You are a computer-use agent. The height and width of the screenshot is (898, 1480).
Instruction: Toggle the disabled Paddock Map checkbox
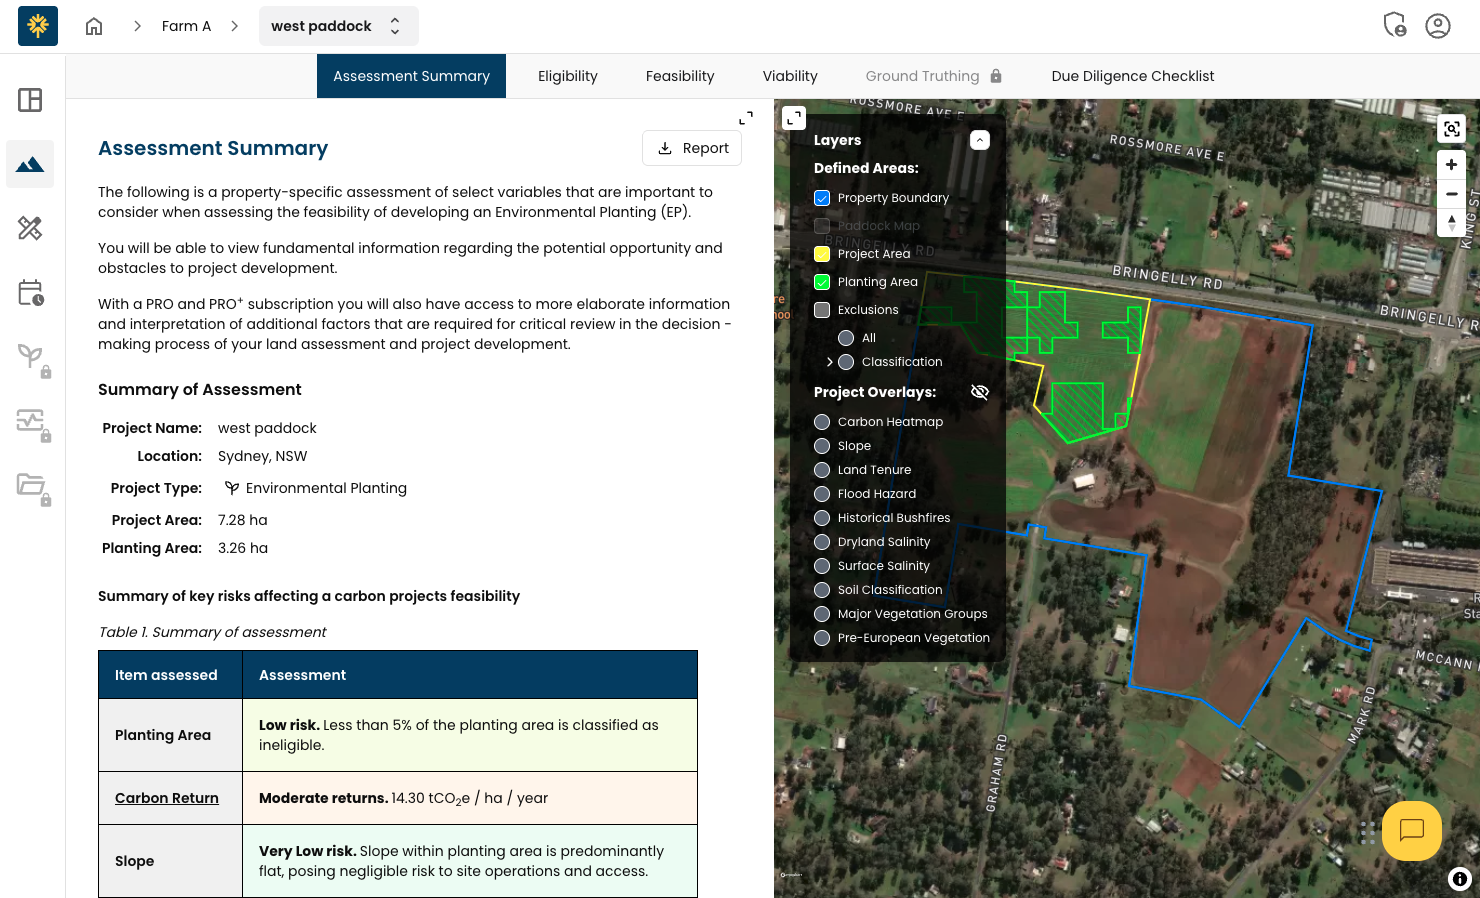coord(822,226)
